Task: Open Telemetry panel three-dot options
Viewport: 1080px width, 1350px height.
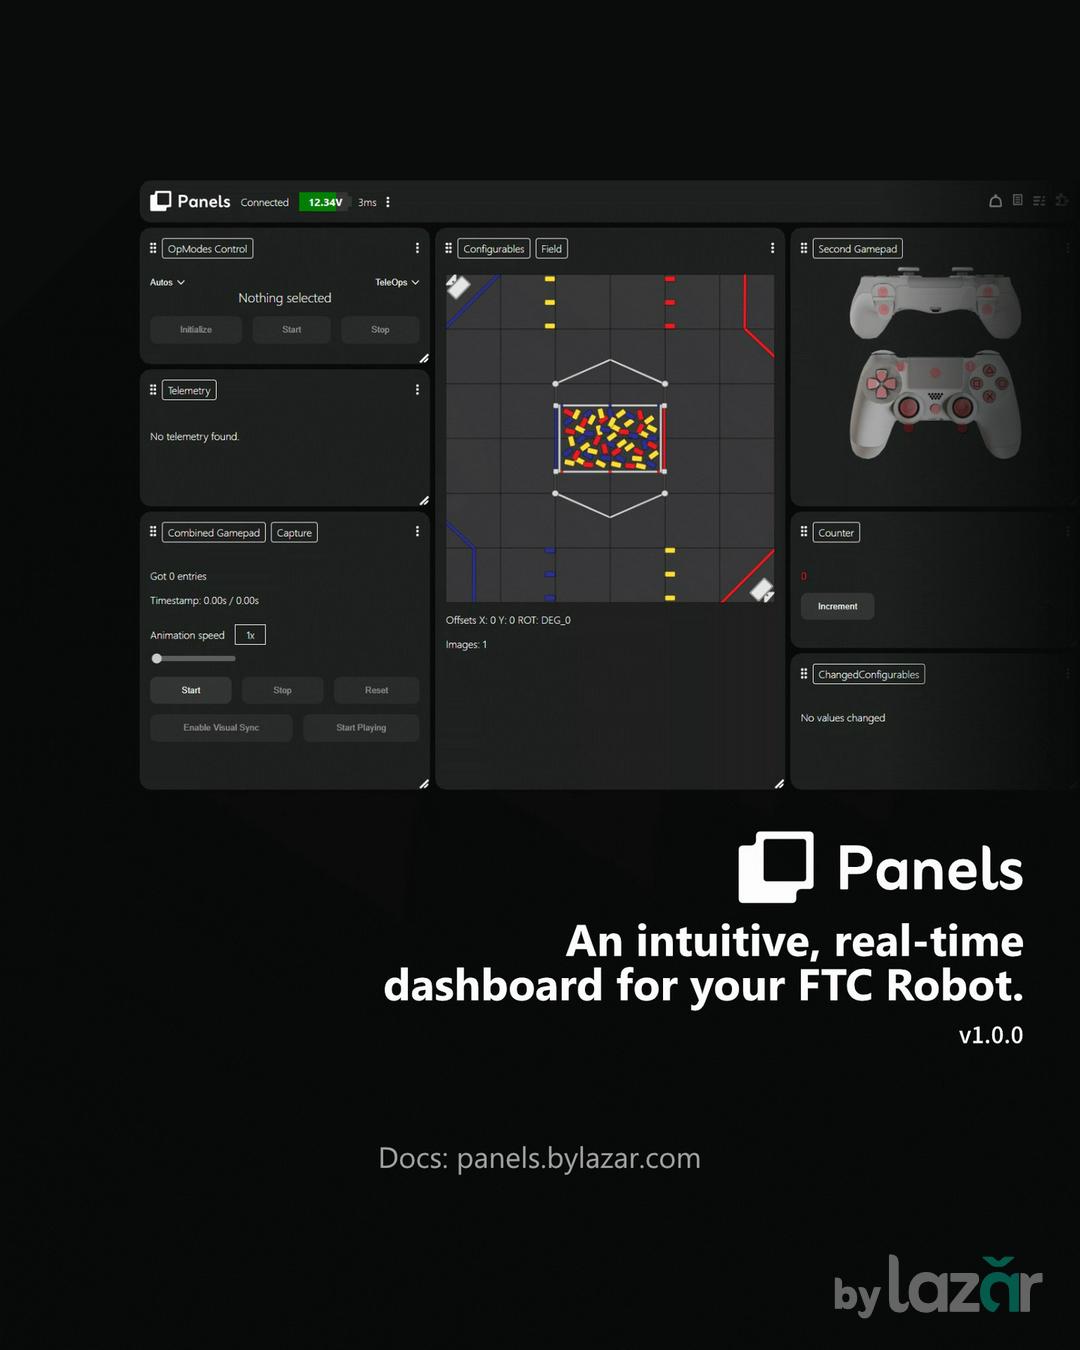Action: 417,390
